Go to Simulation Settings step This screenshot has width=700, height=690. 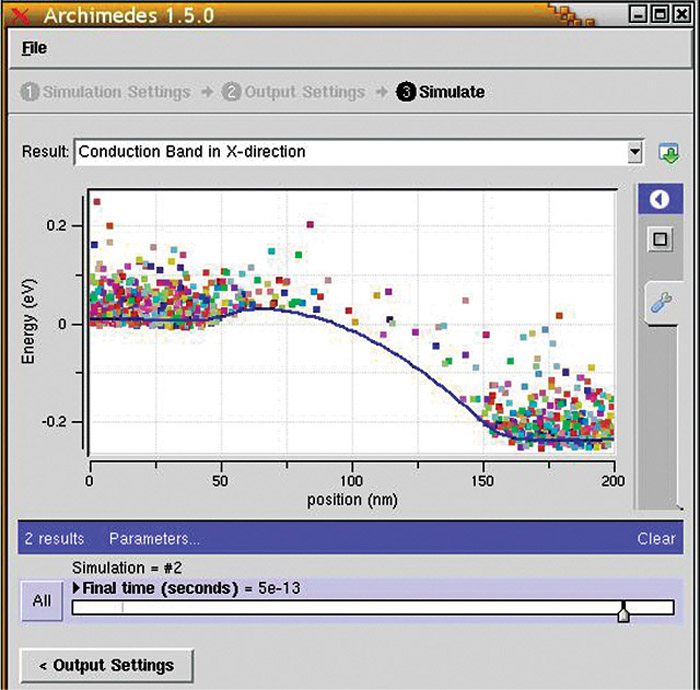point(105,92)
